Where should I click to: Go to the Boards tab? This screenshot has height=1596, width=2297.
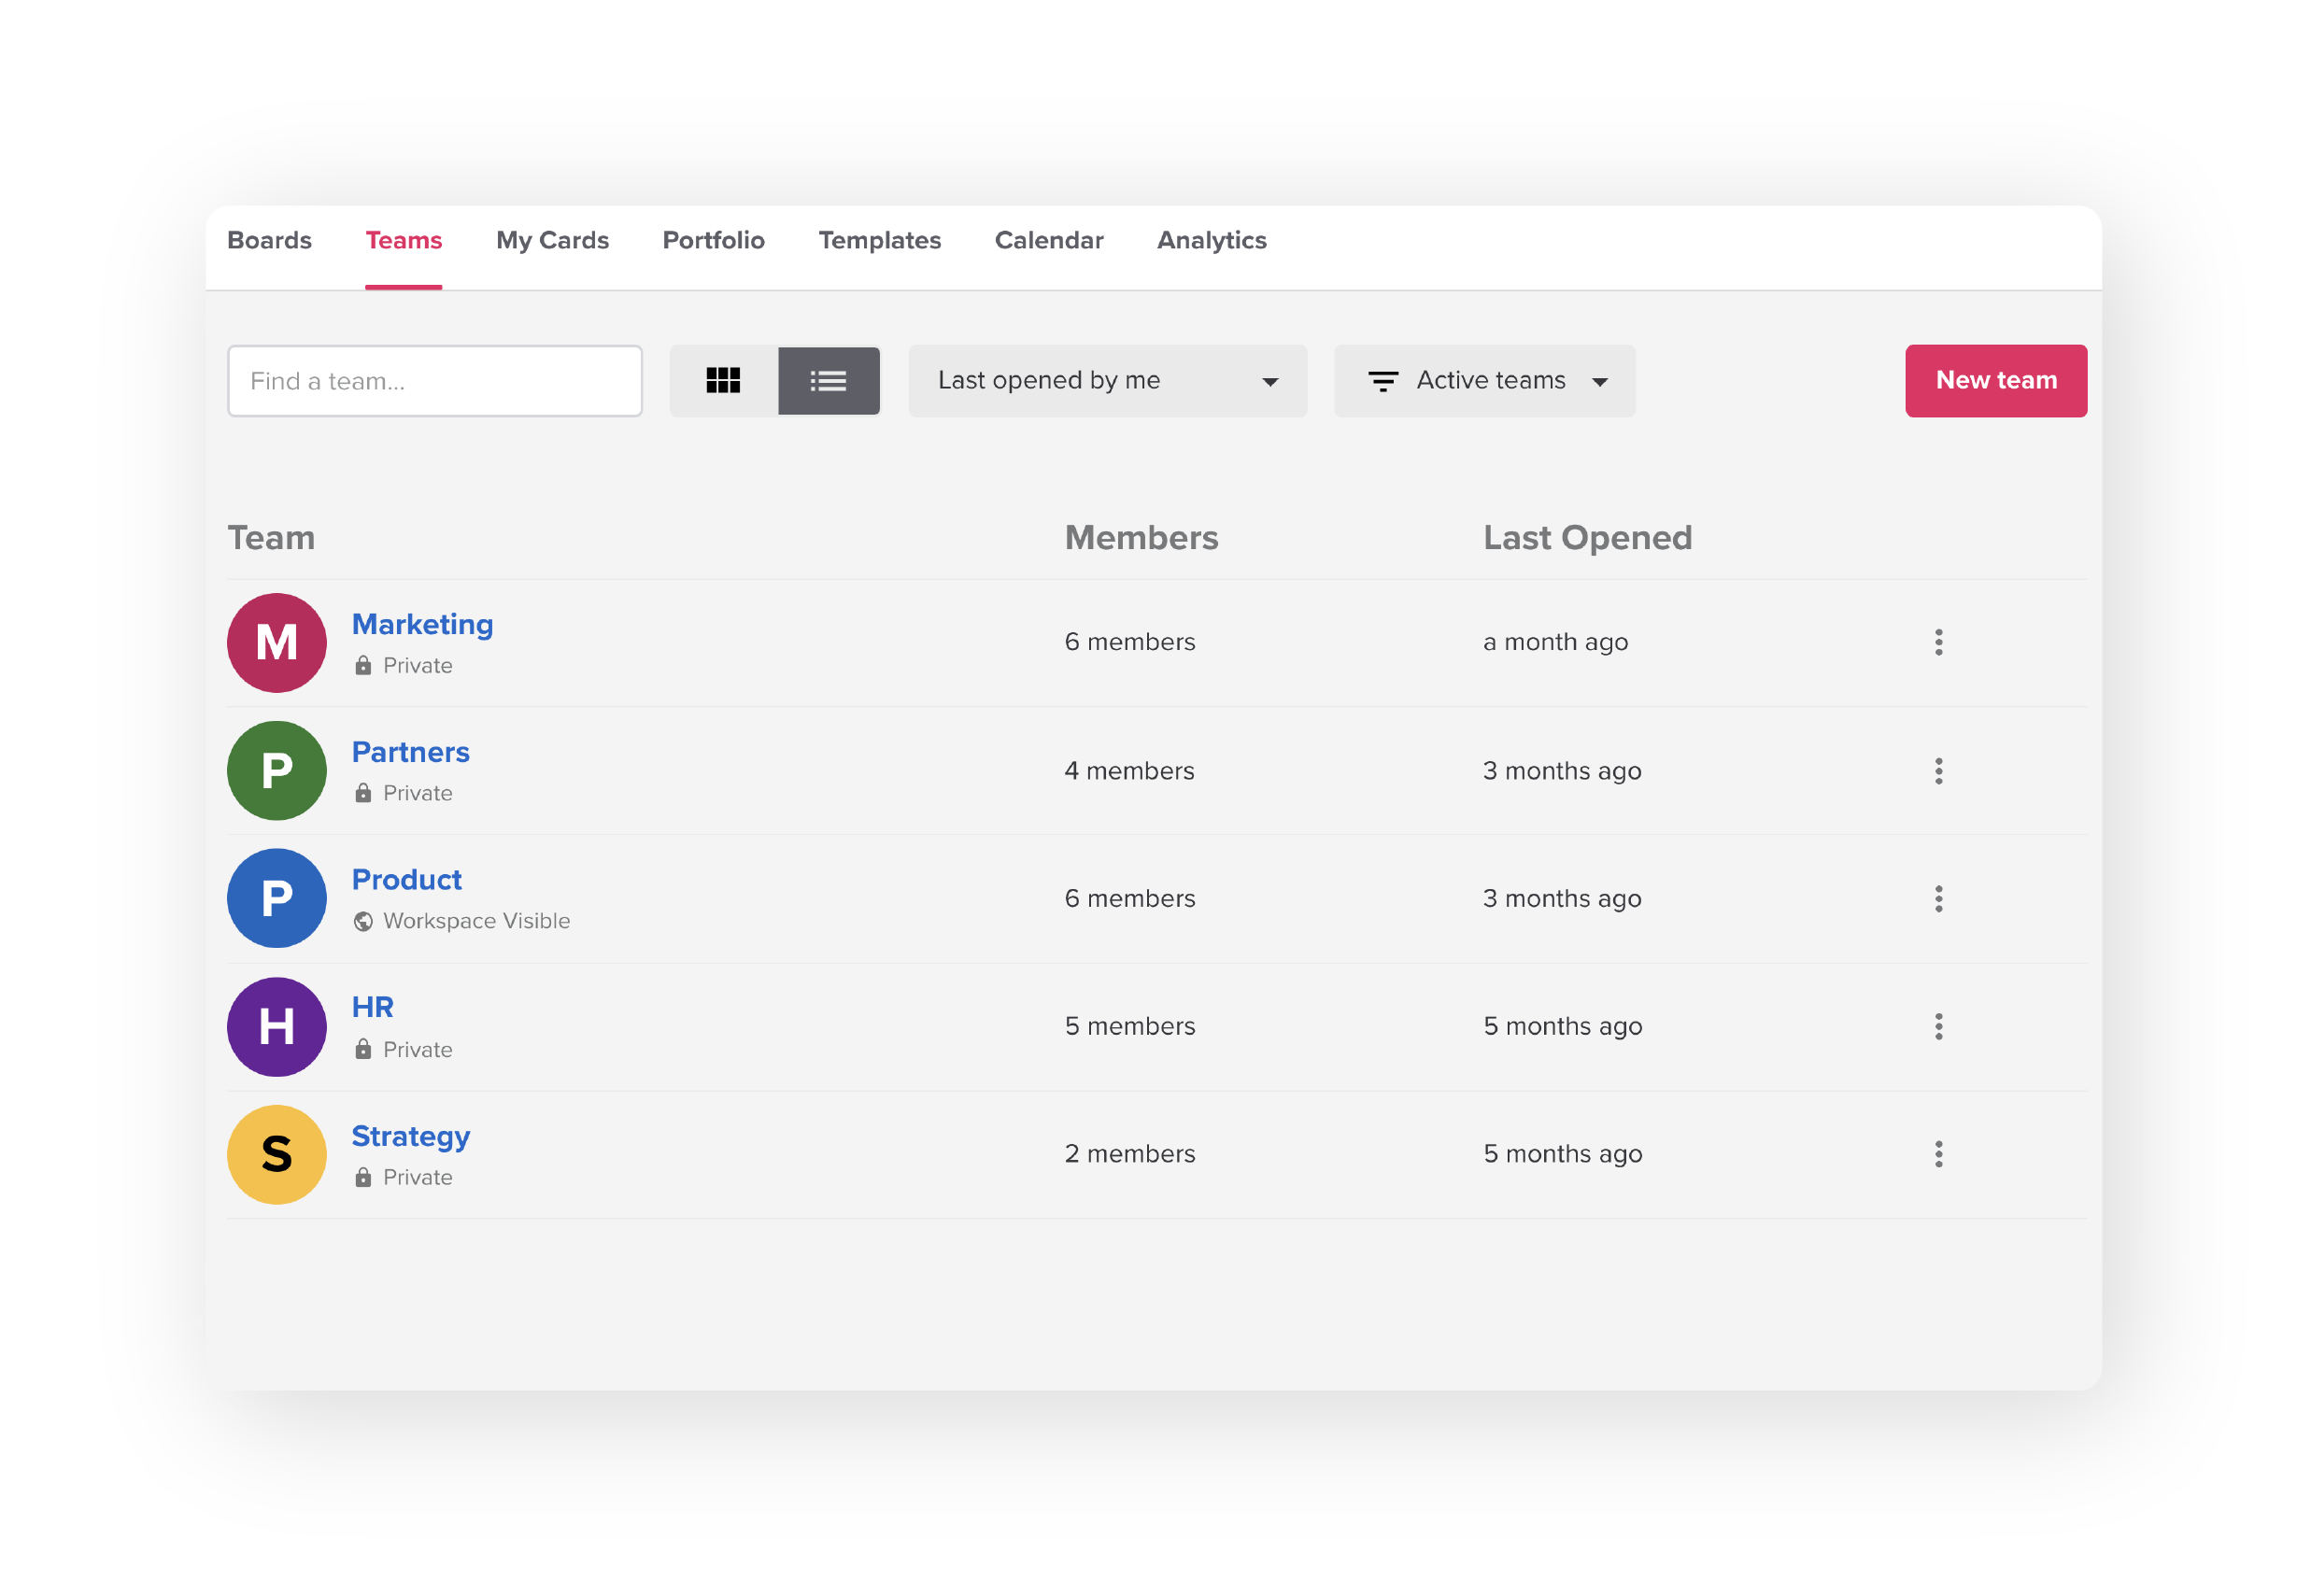(269, 240)
